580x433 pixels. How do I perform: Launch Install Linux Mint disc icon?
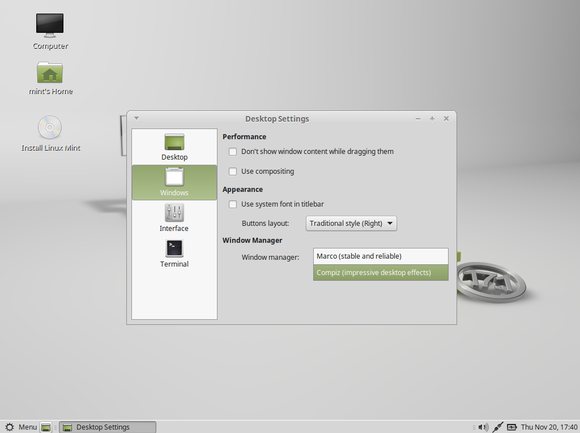50,133
